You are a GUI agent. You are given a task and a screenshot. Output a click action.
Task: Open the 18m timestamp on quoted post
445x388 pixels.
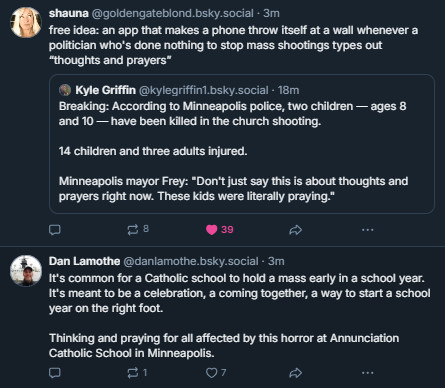[289, 90]
